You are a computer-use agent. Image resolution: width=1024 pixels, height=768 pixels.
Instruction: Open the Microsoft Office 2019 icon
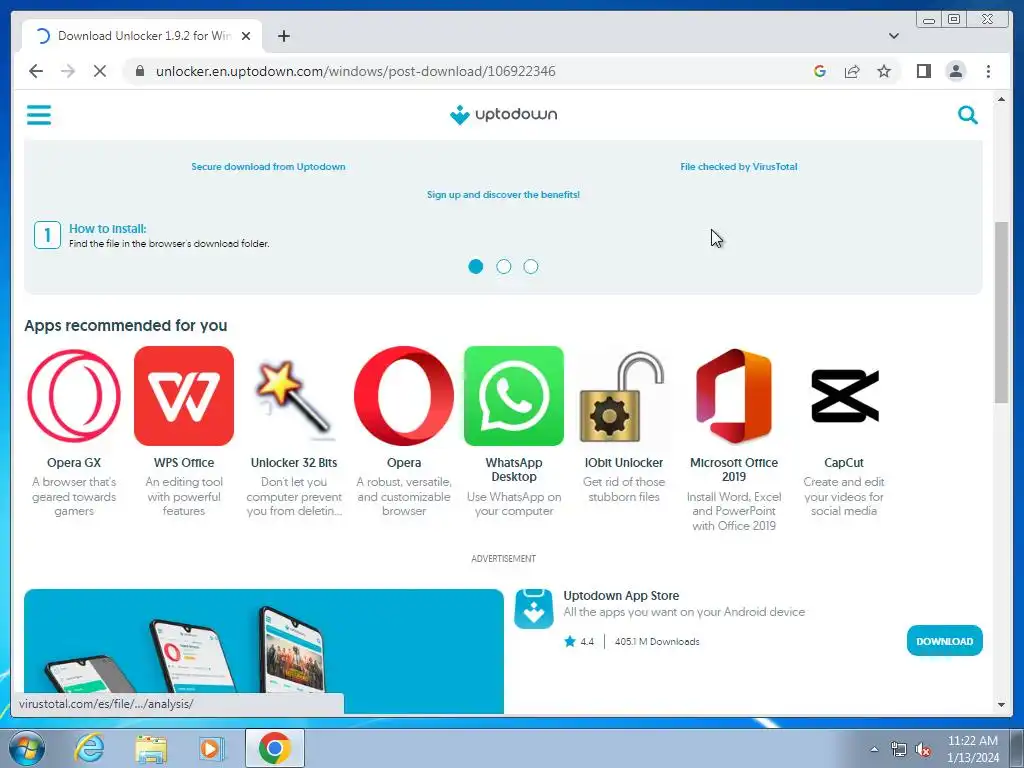(x=733, y=396)
